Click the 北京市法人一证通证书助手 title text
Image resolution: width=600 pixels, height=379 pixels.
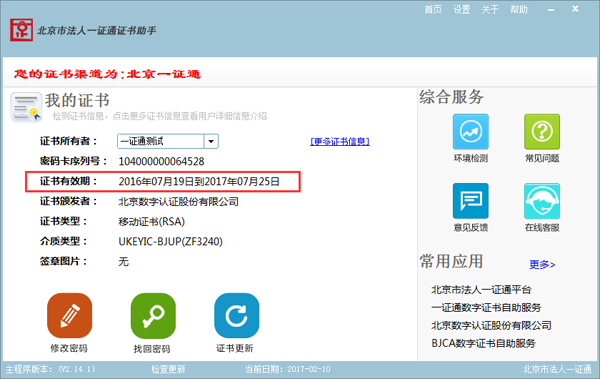(96, 31)
